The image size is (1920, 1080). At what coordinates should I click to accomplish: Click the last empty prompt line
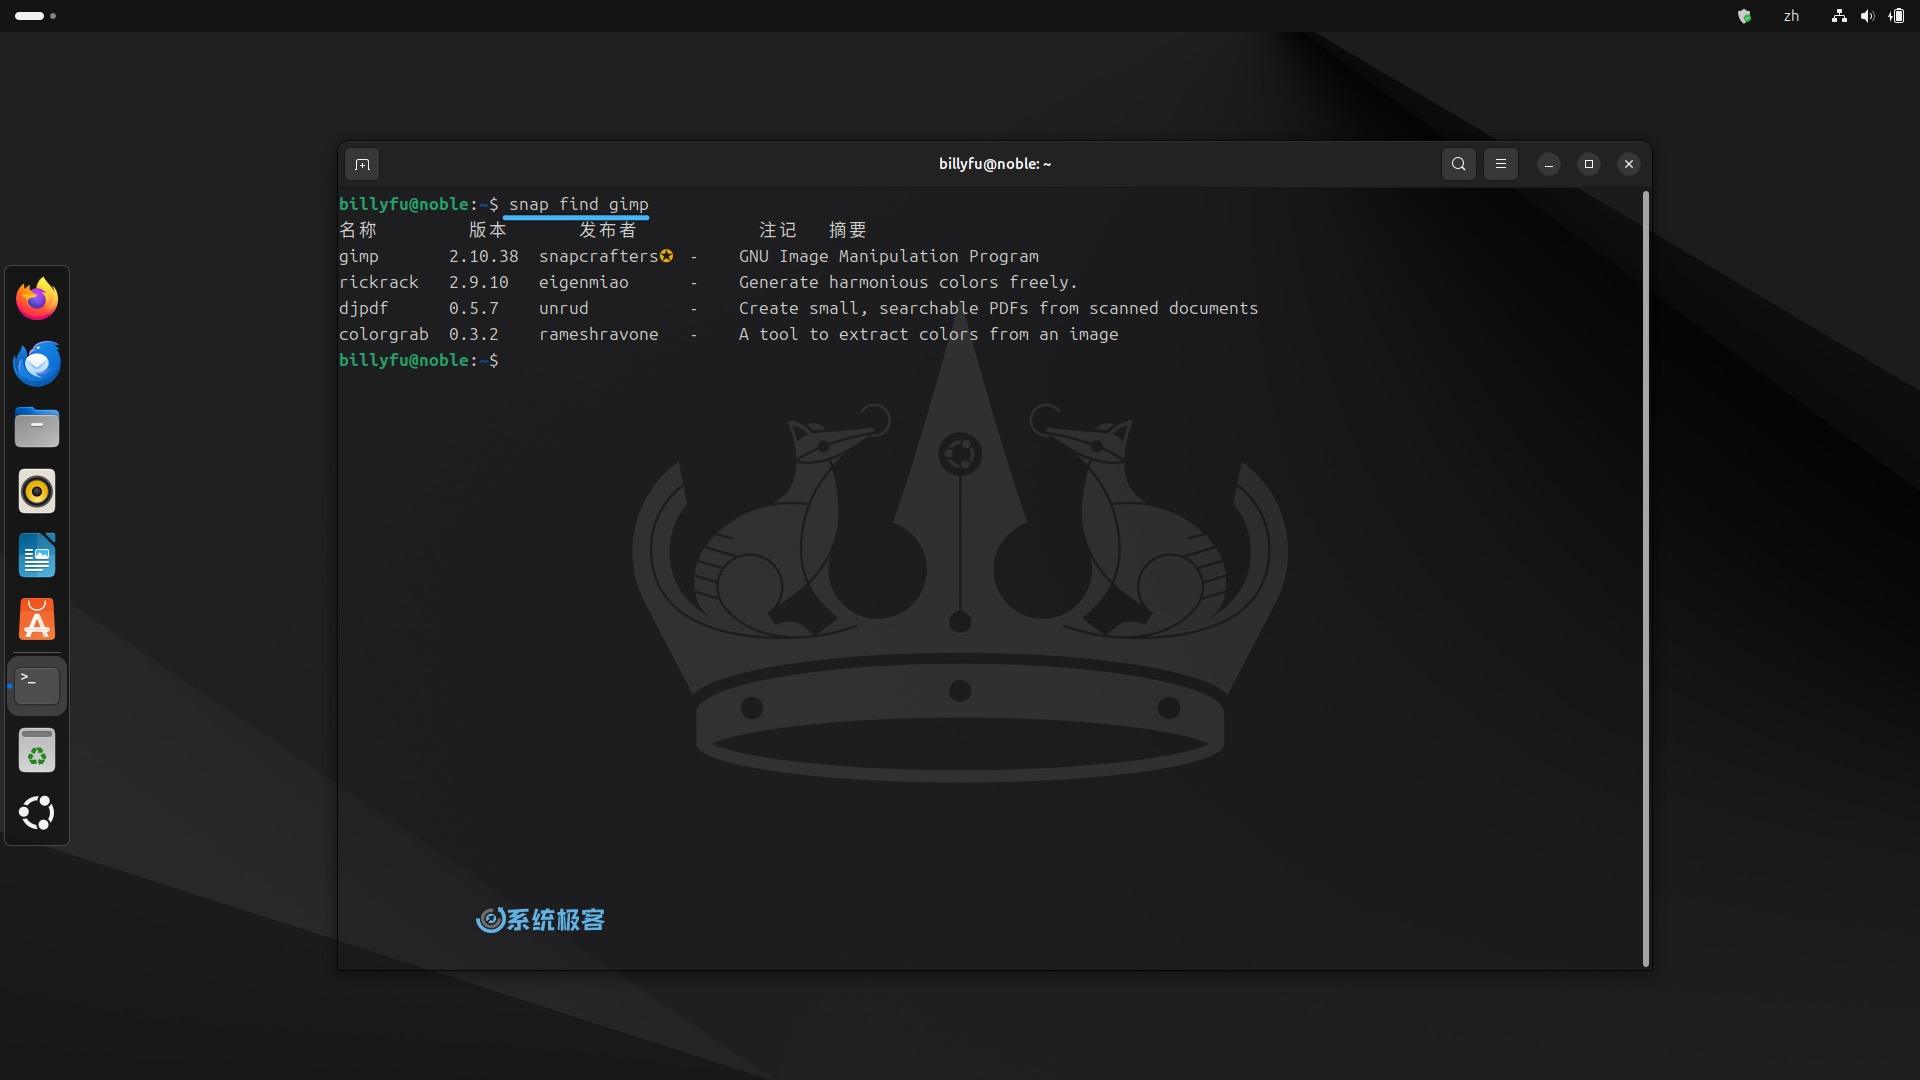tap(418, 360)
